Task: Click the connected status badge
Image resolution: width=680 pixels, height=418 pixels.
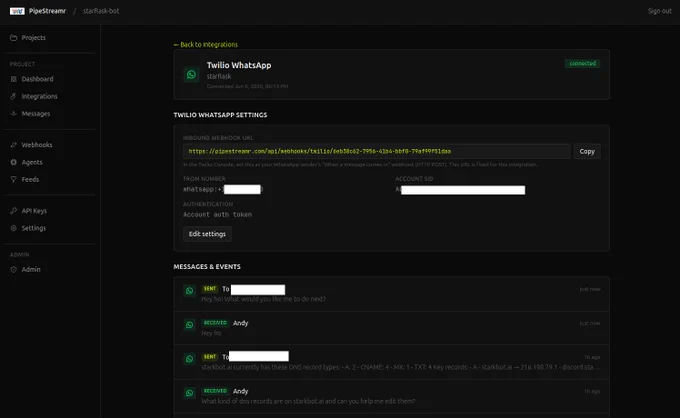Action: [582, 63]
